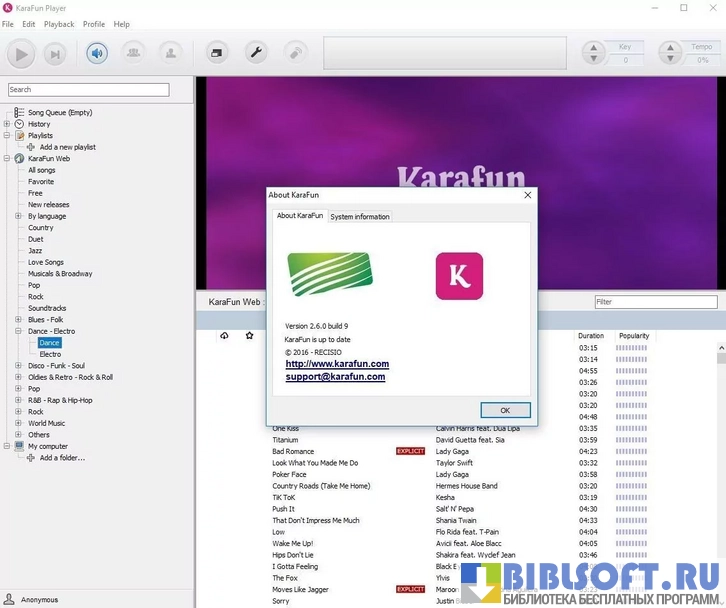This screenshot has height=608, width=726.
Task: Click the dual display window icon
Action: pyautogui.click(x=216, y=53)
